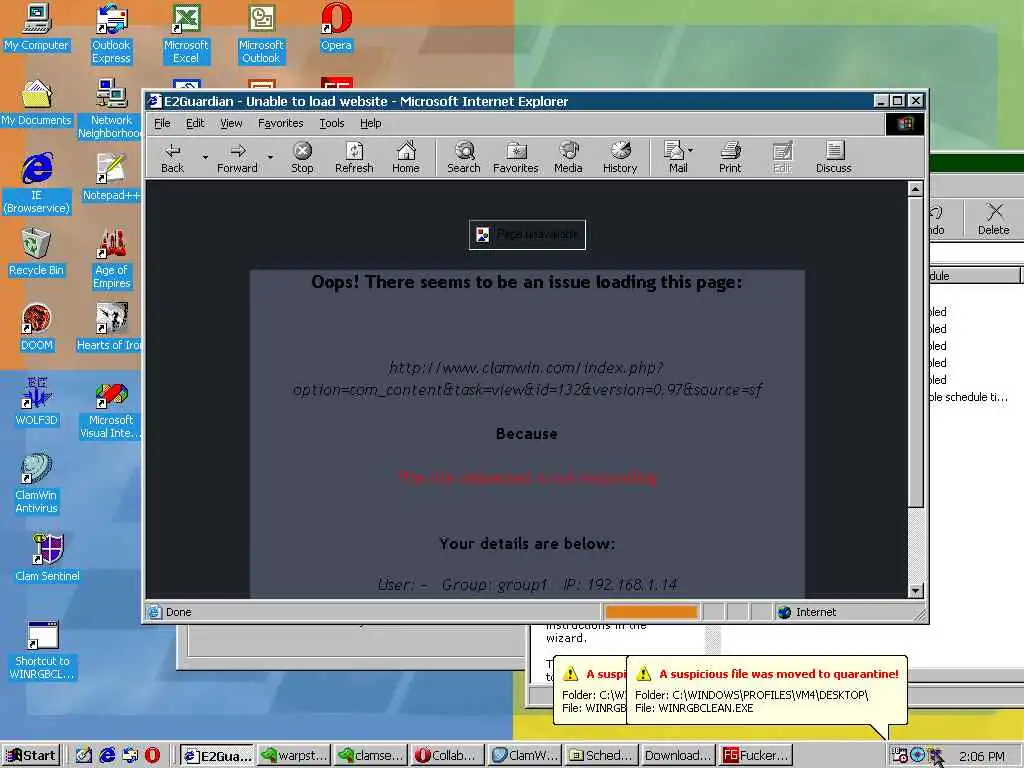Open the Media bar
This screenshot has width=1024, height=768.
click(x=568, y=157)
